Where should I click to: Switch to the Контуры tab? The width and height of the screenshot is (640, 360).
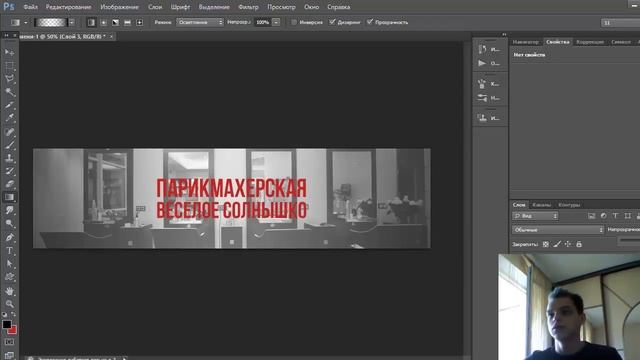click(569, 205)
